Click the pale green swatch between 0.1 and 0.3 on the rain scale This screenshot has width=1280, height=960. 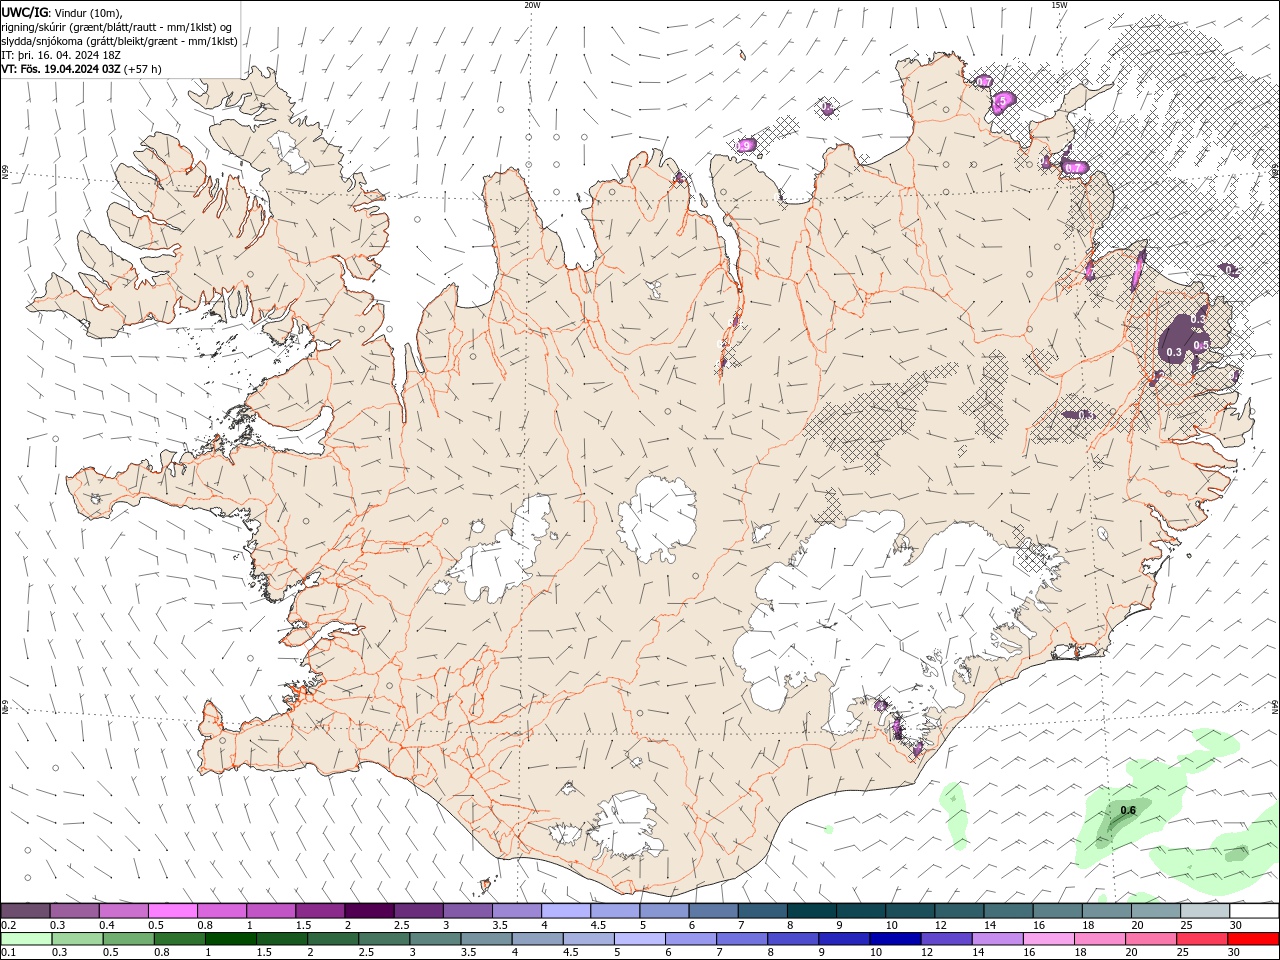26,939
